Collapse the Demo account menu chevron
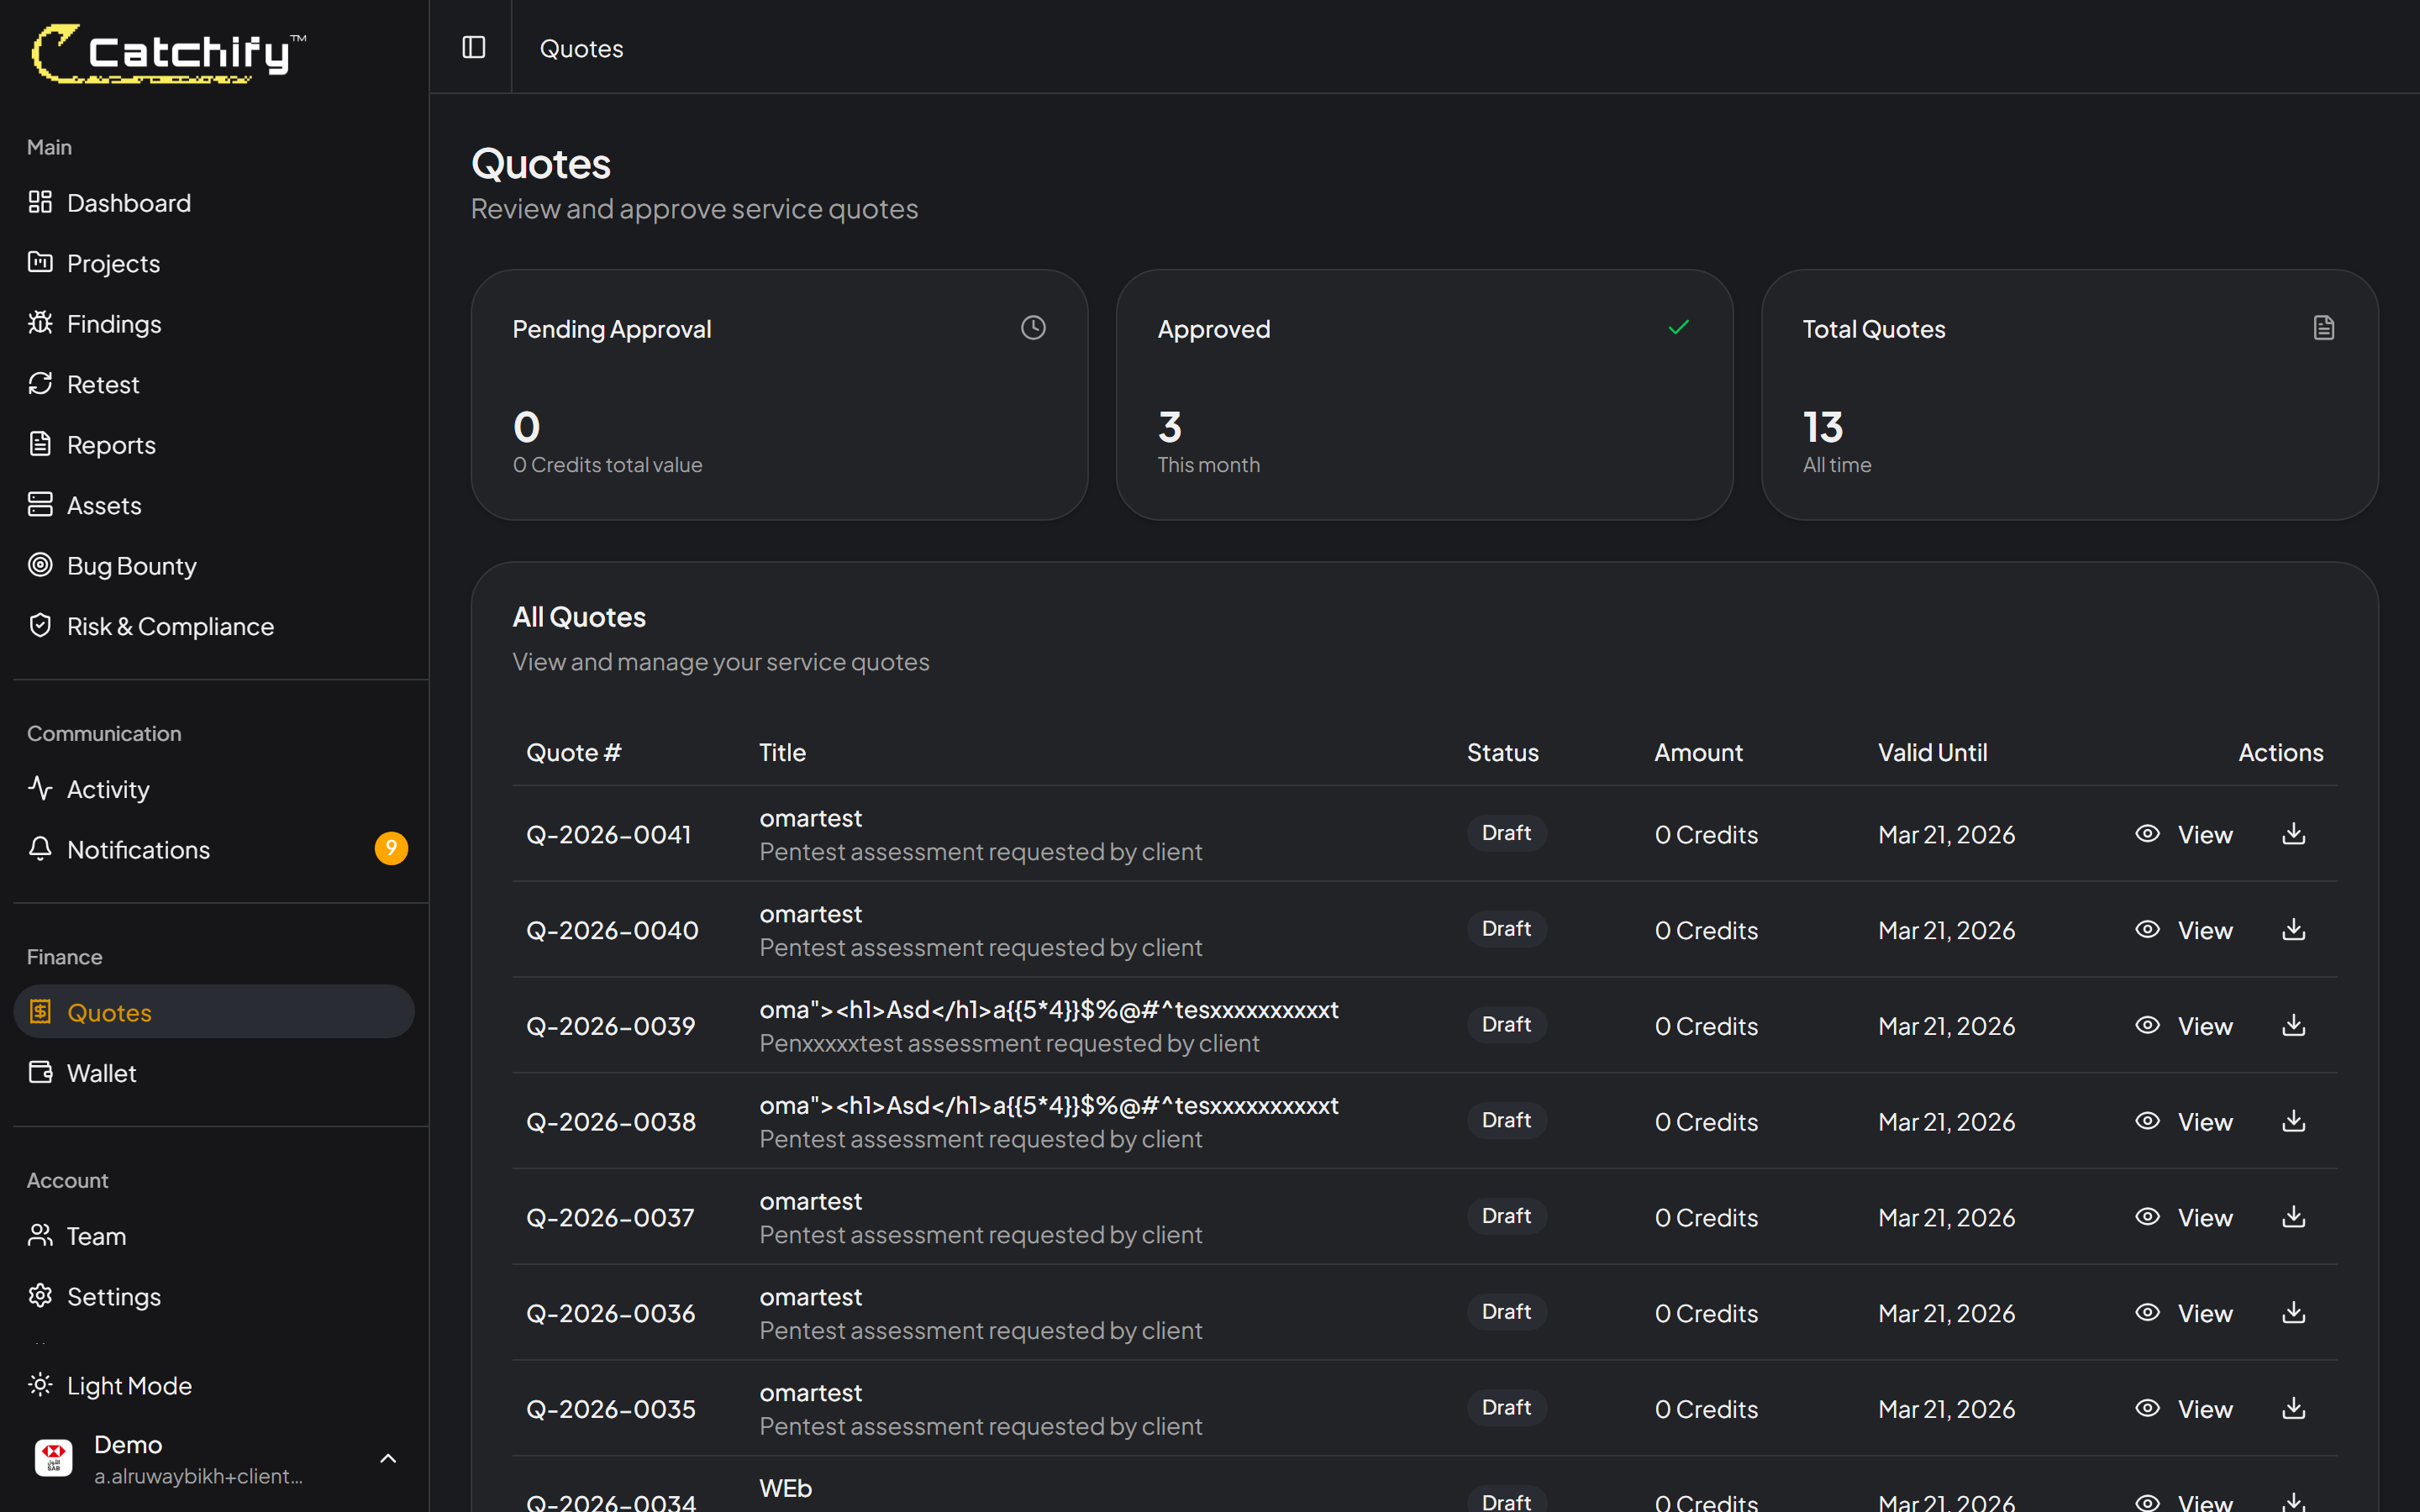This screenshot has height=1512, width=2420. click(x=389, y=1458)
